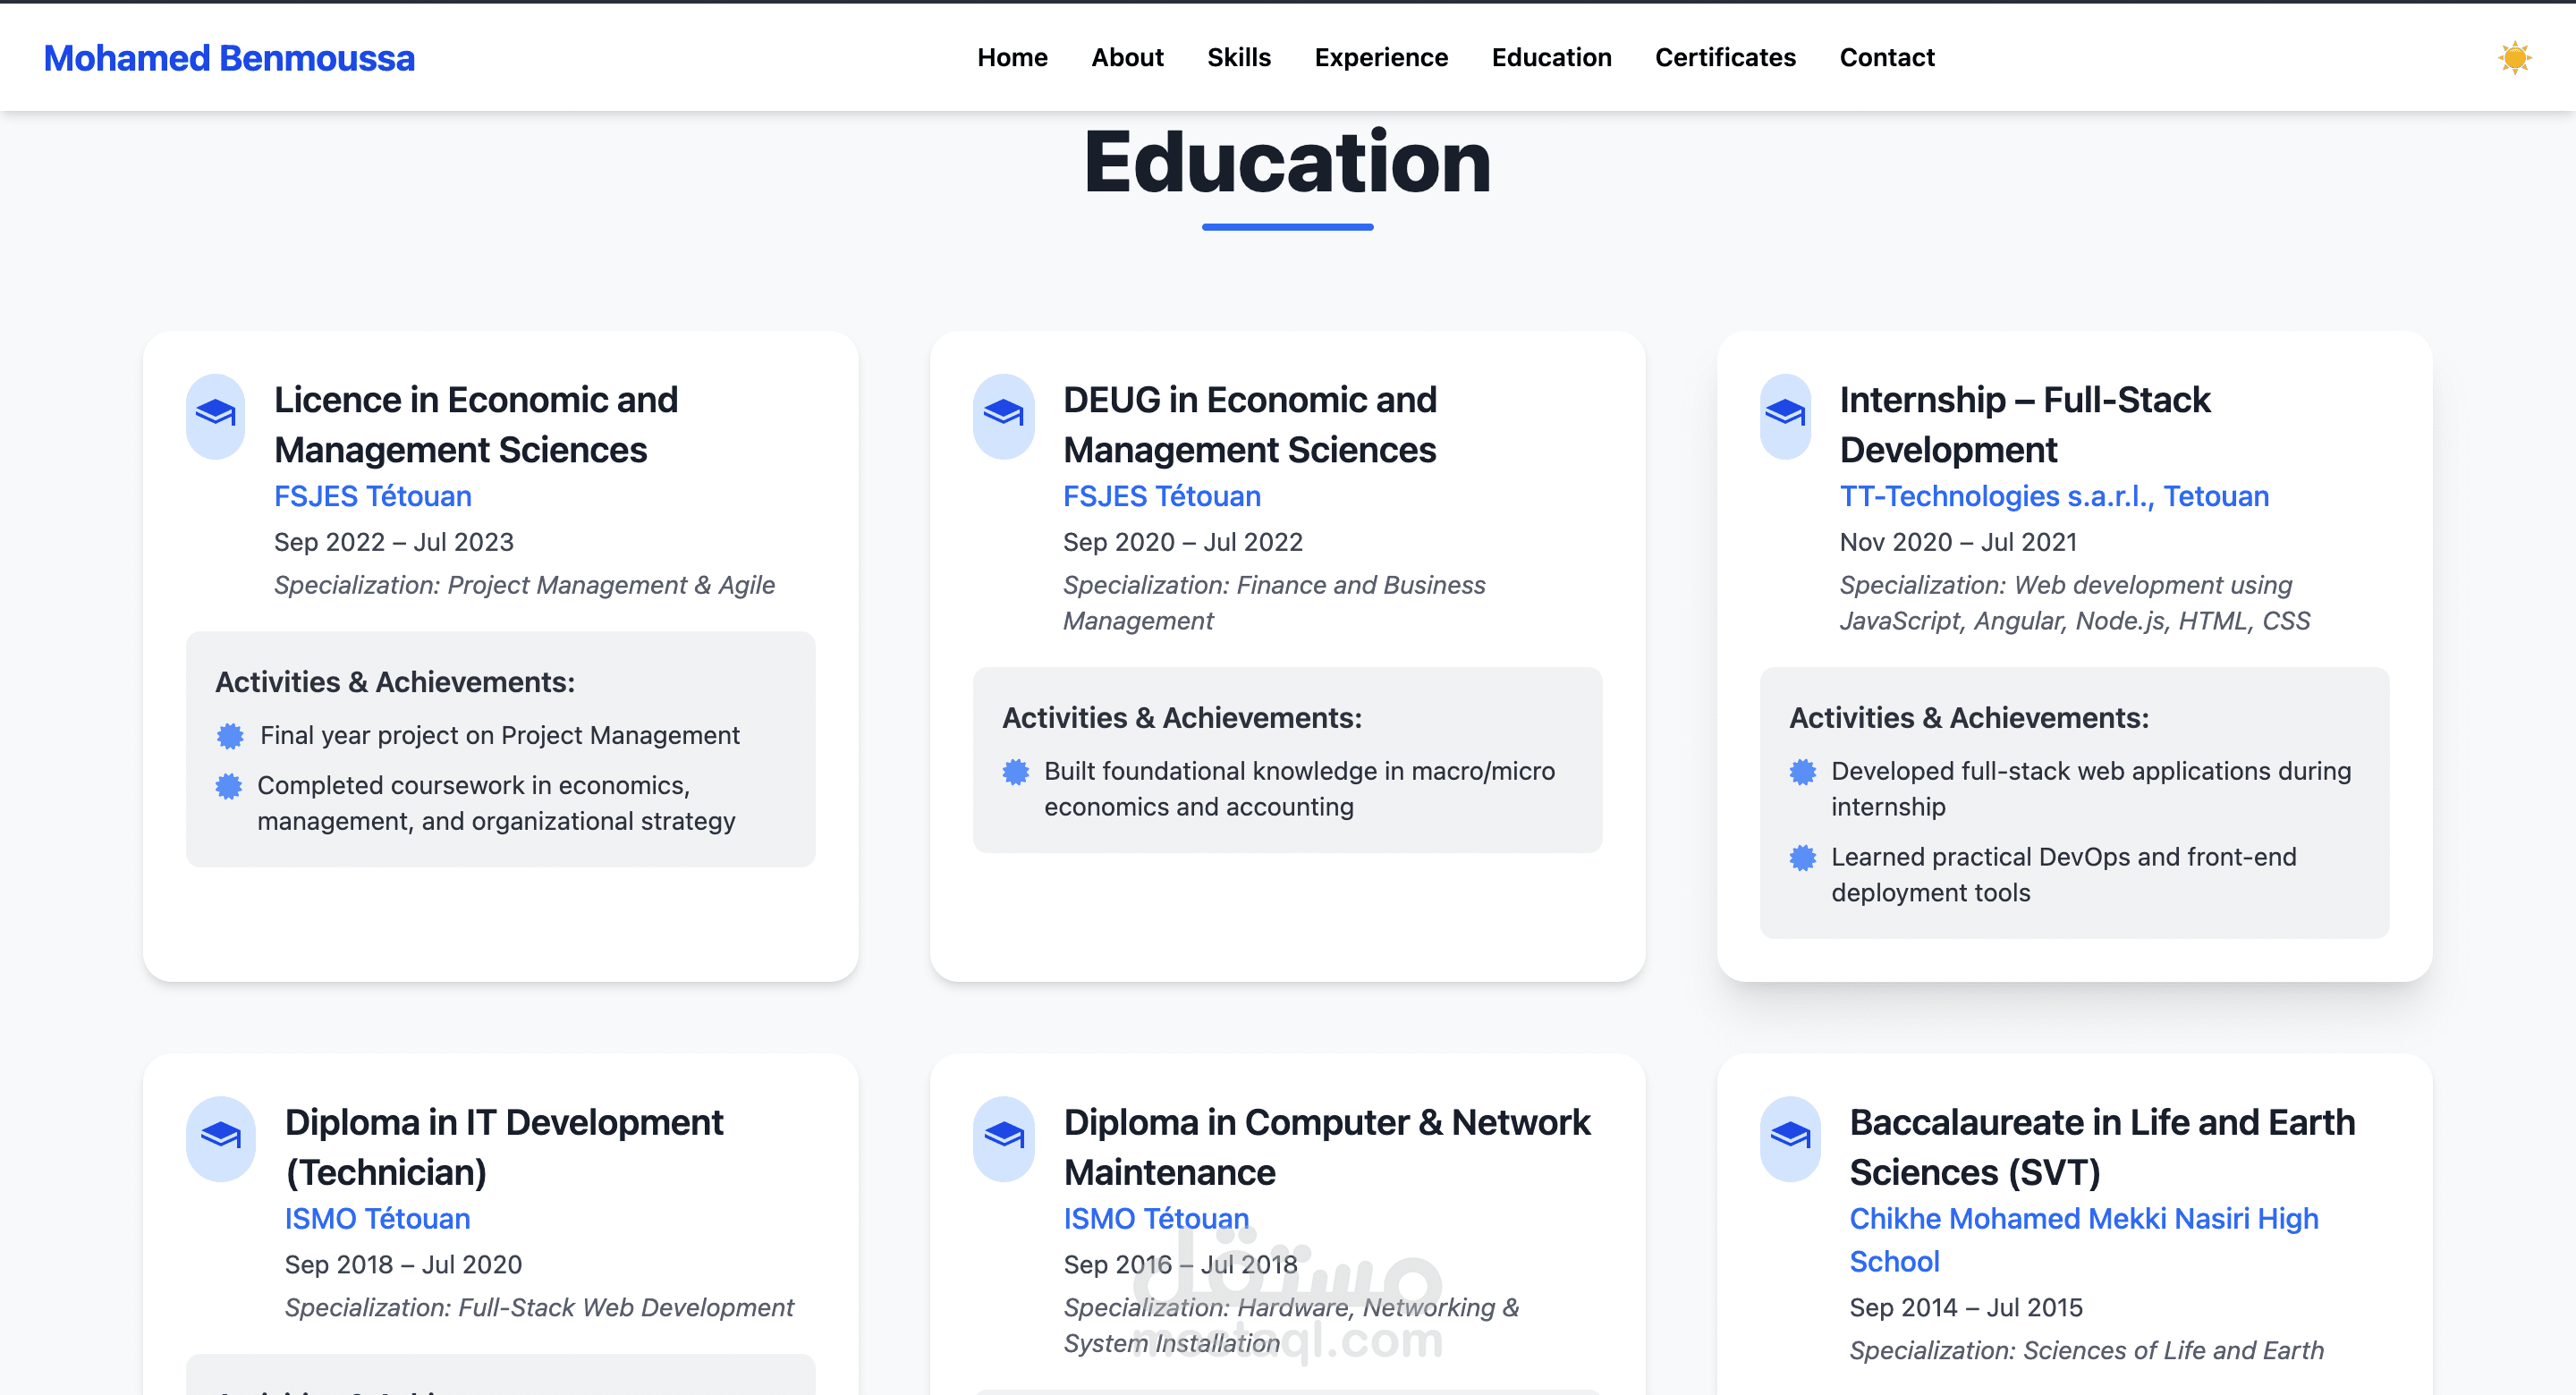Click badge bullet next to Learned practical DevOps
Image resolution: width=2576 pixels, height=1395 pixels.
1802,858
